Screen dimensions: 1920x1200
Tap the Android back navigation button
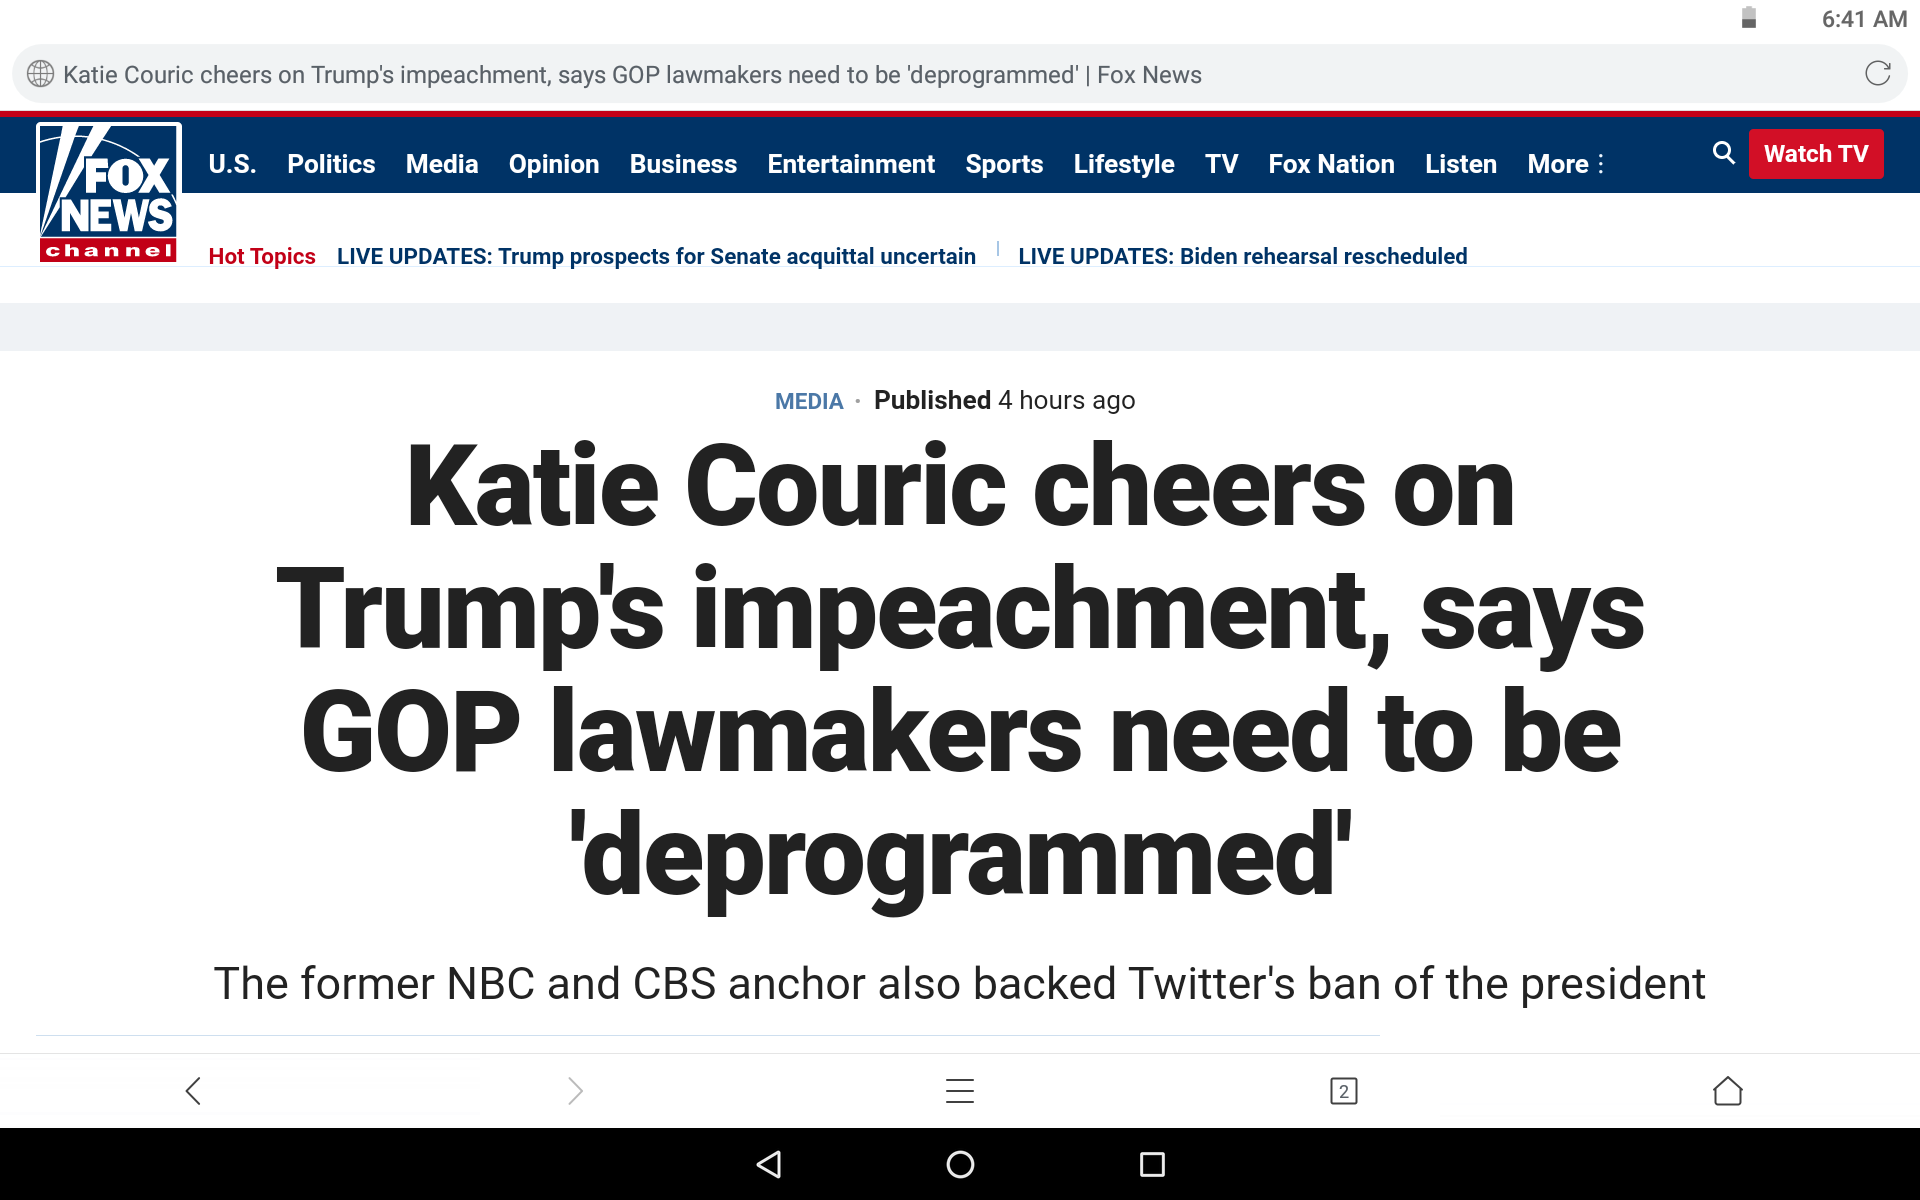pyautogui.click(x=769, y=1164)
